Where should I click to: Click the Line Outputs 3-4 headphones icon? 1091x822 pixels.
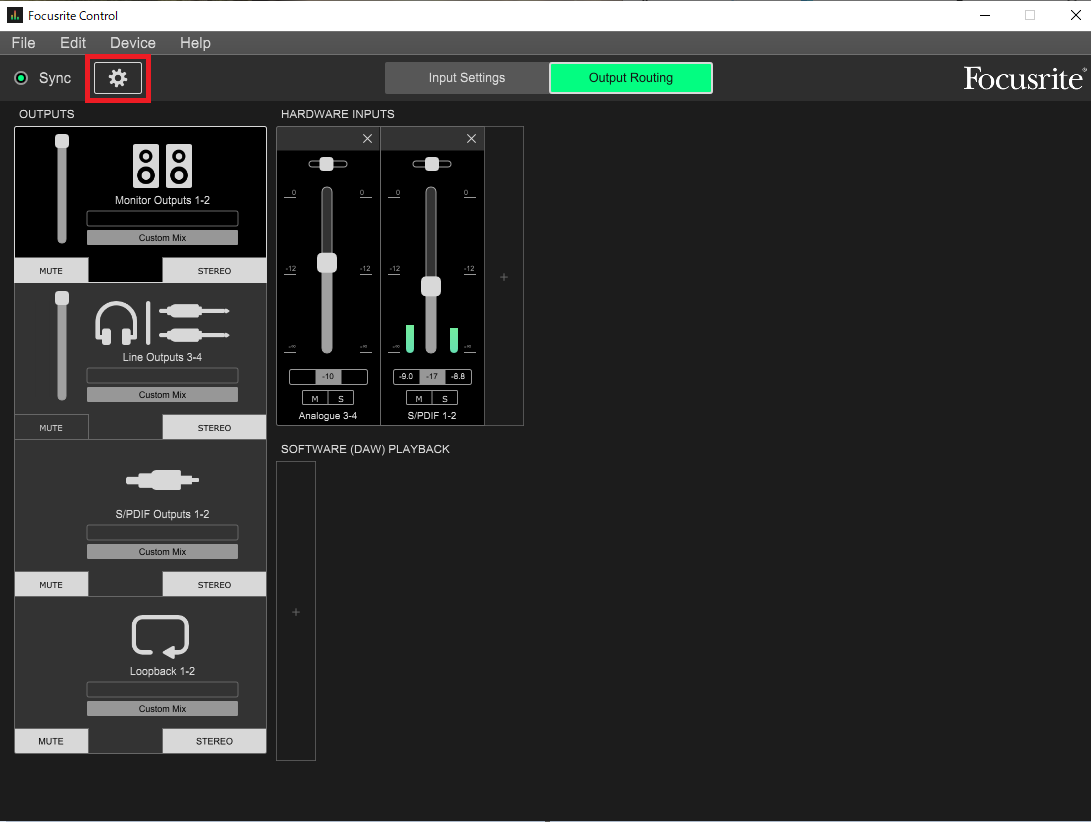tap(116, 323)
